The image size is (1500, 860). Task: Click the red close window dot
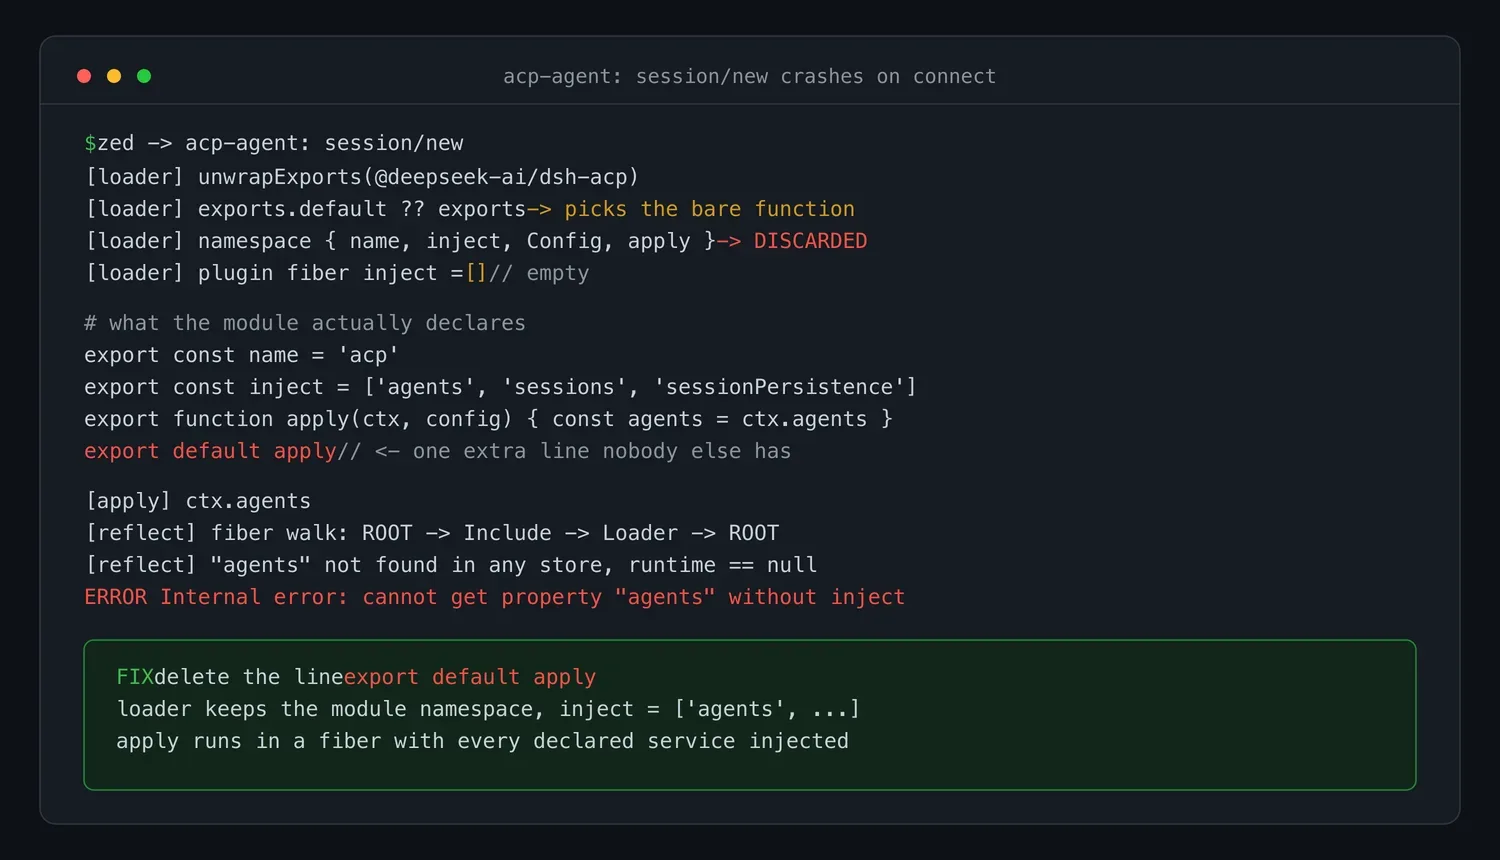(x=84, y=76)
